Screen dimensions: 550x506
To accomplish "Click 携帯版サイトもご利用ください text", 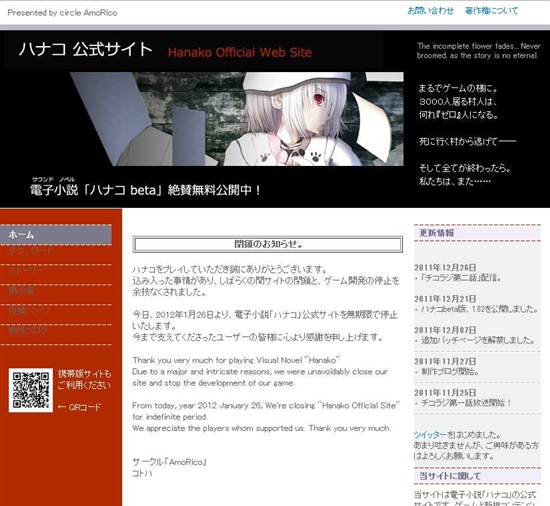I will (84, 379).
